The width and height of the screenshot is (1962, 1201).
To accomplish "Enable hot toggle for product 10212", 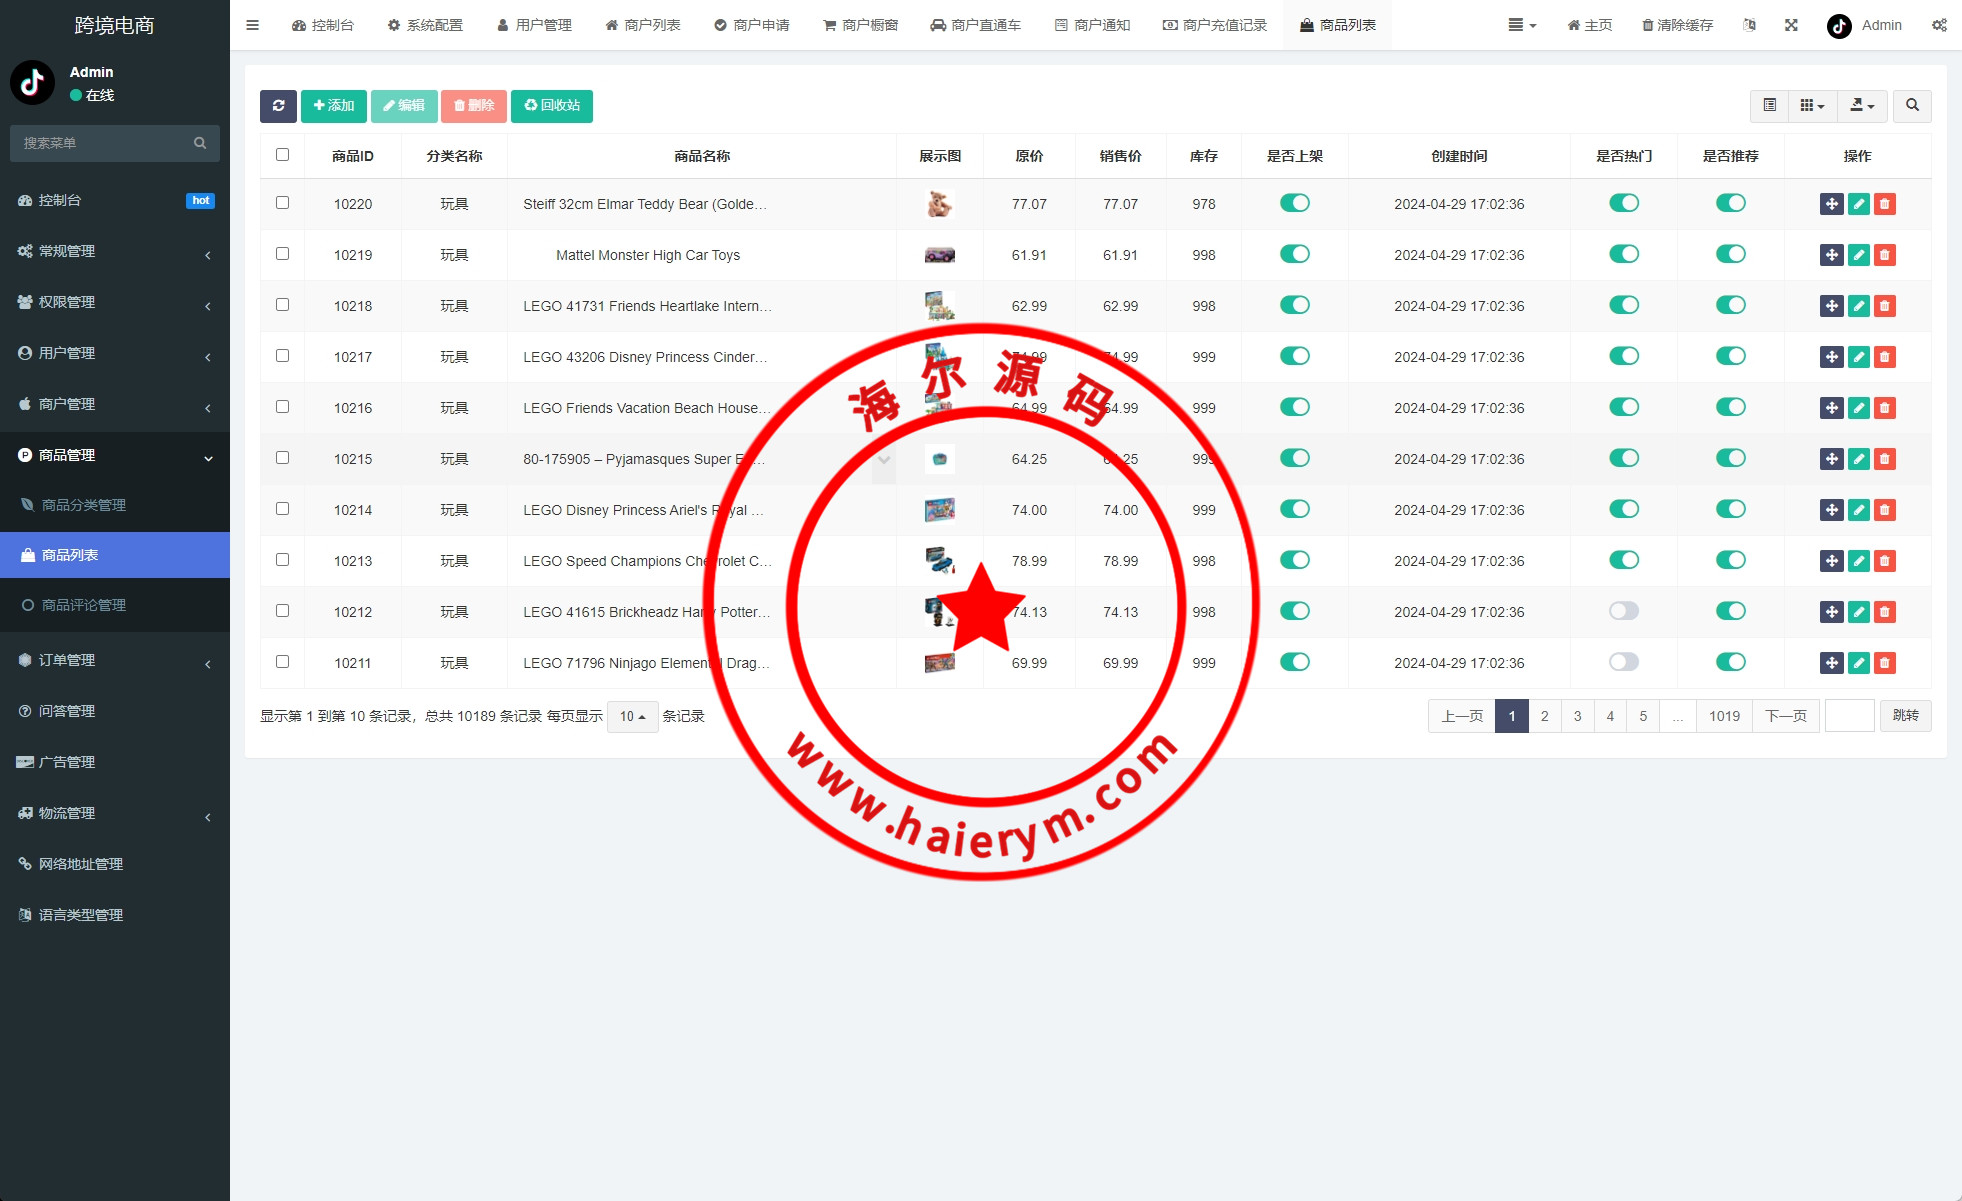I will pyautogui.click(x=1623, y=611).
